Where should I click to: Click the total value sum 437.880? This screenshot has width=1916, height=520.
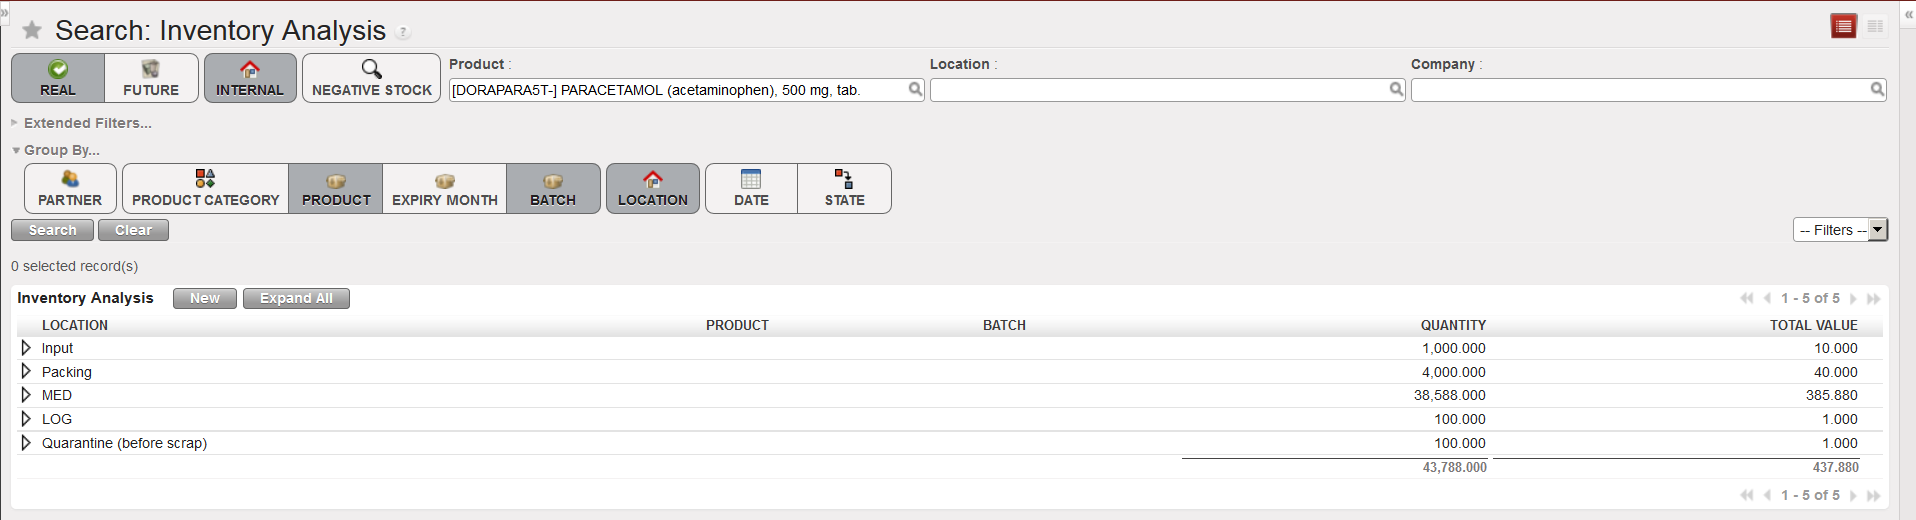pos(1835,467)
